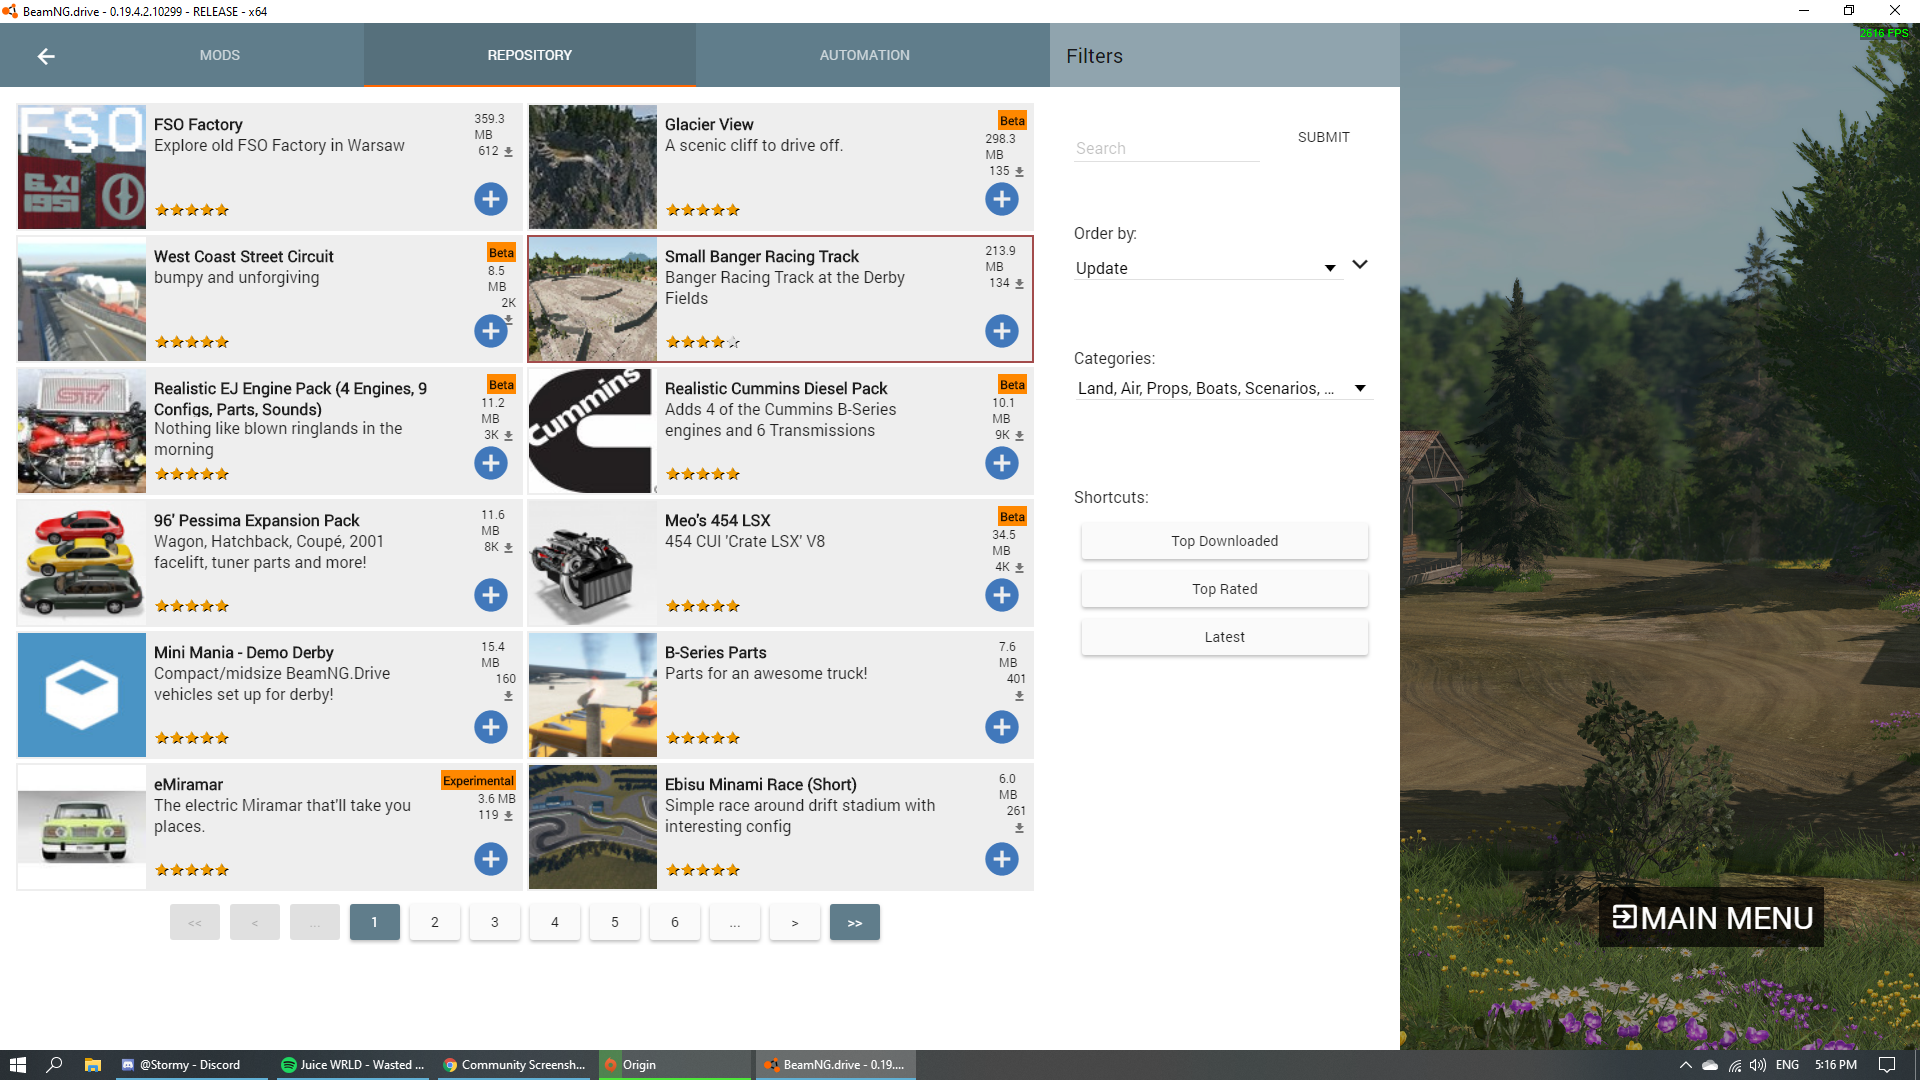Show Top Downloaded mods shortcut
The width and height of the screenshot is (1920, 1080).
tap(1224, 541)
